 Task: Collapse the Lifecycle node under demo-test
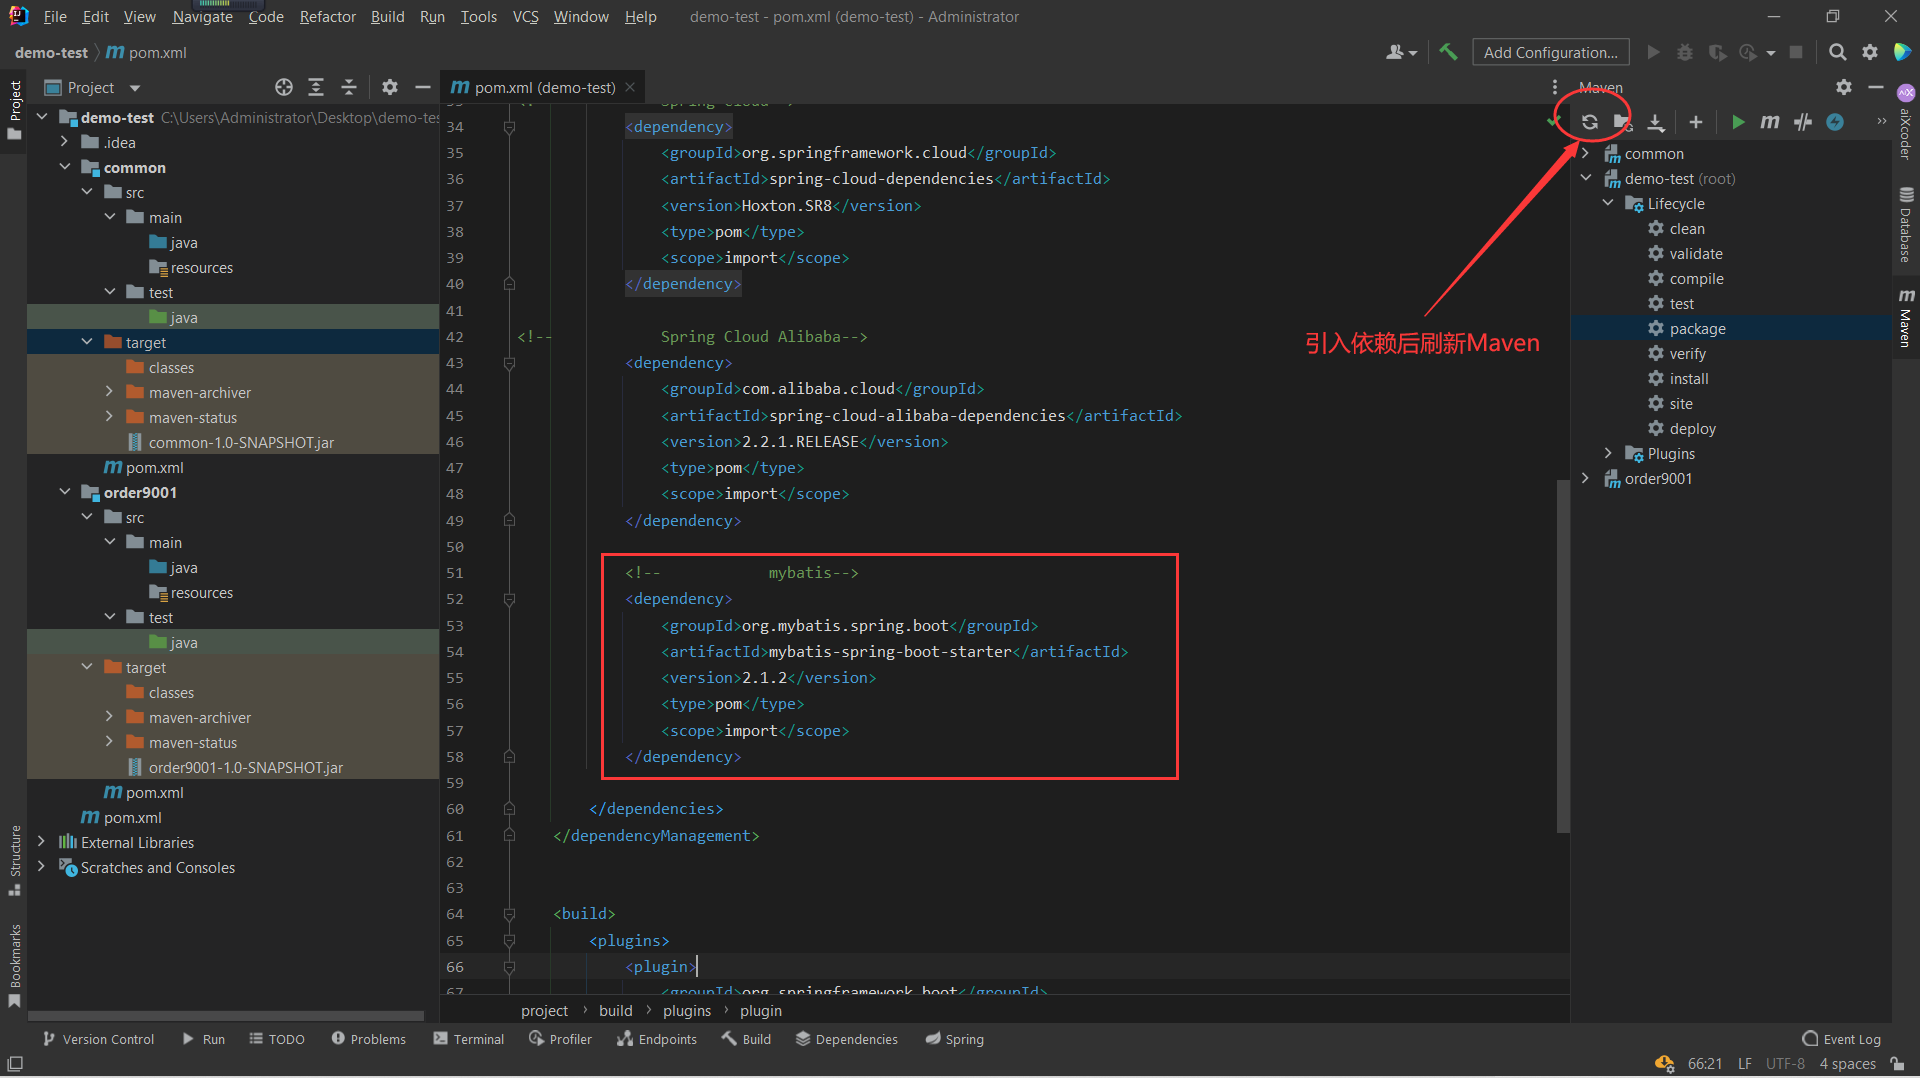click(x=1608, y=203)
